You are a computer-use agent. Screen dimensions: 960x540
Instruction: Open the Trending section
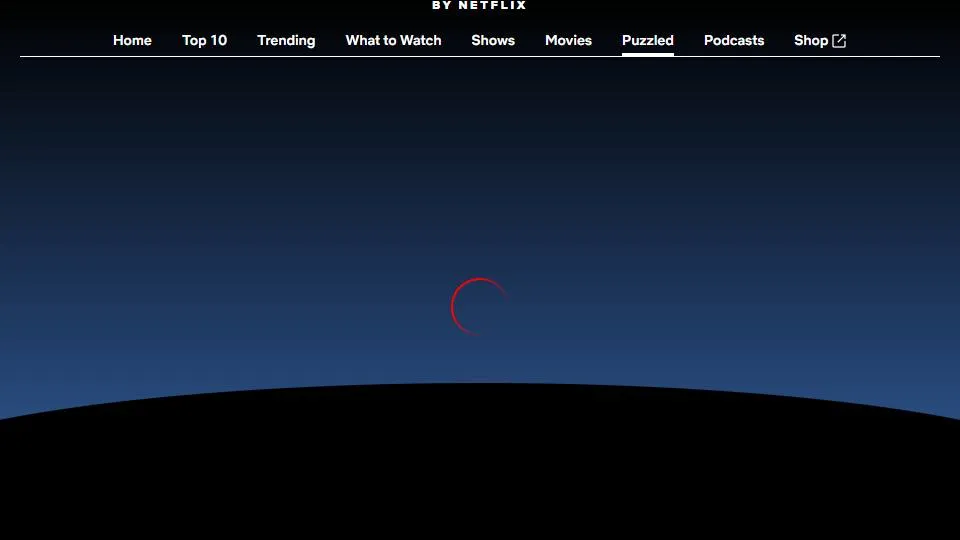pyautogui.click(x=286, y=40)
